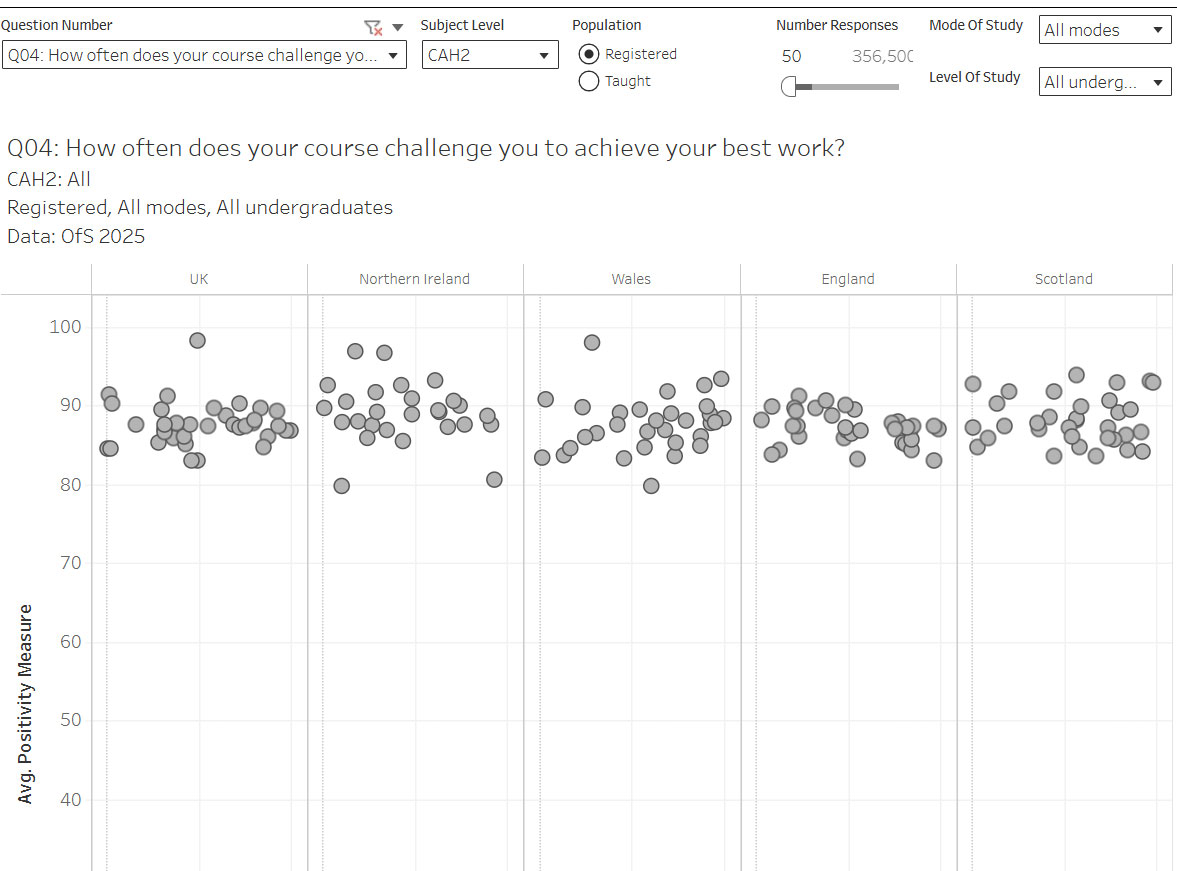Click the Scotland column header
Screen dimensions: 1177x871
1064,279
